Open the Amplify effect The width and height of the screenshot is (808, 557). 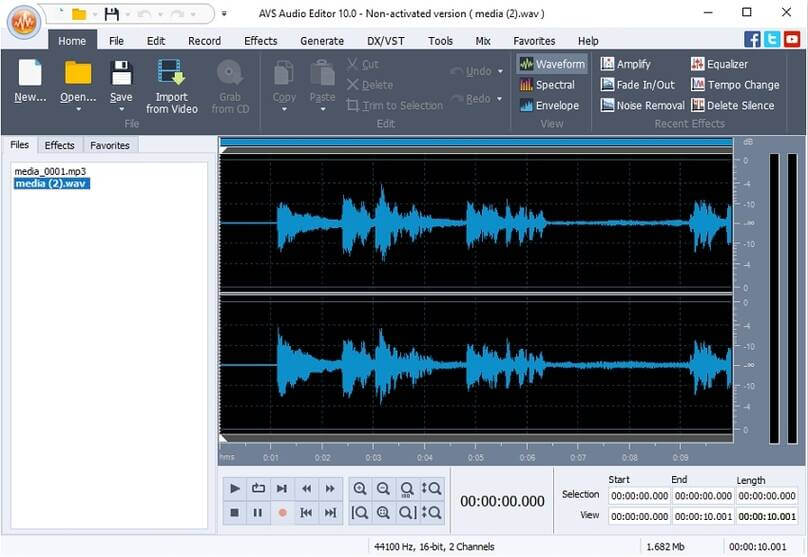tap(626, 64)
